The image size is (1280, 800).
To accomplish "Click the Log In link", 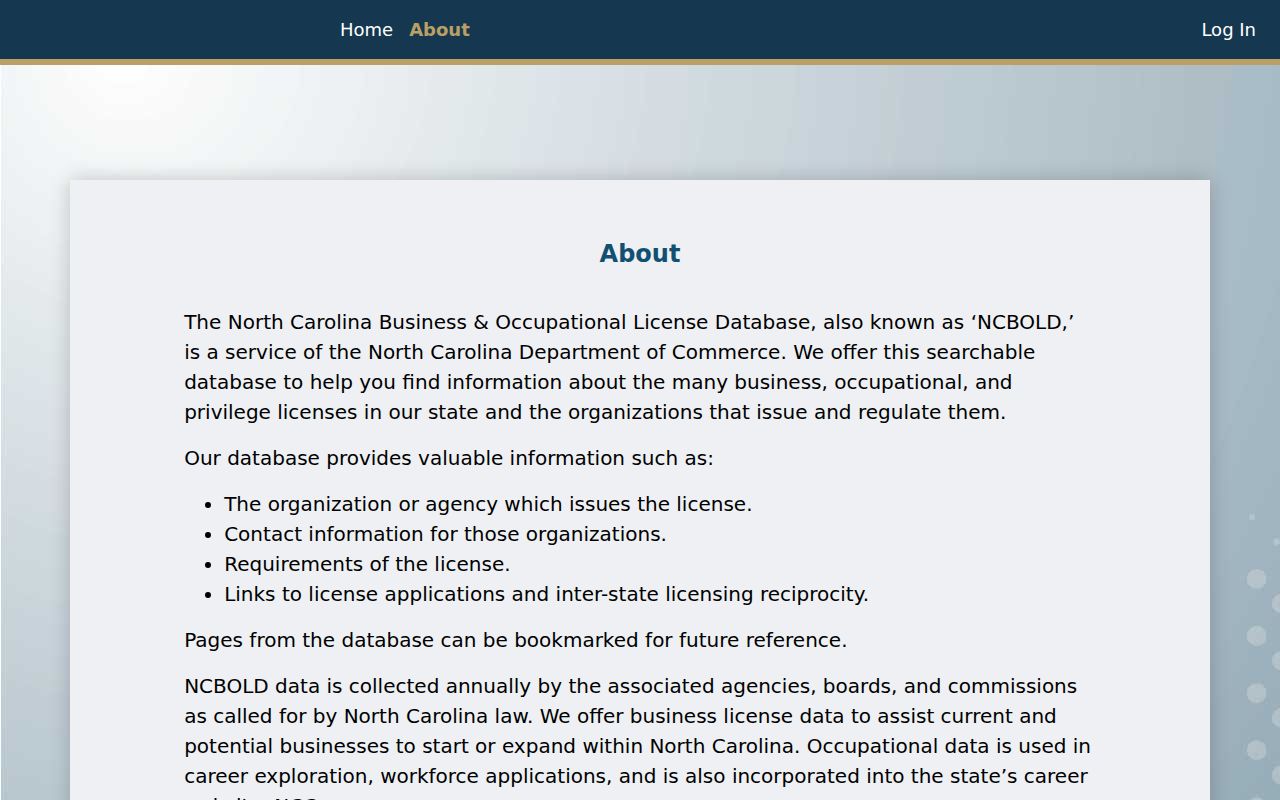I will [x=1228, y=30].
